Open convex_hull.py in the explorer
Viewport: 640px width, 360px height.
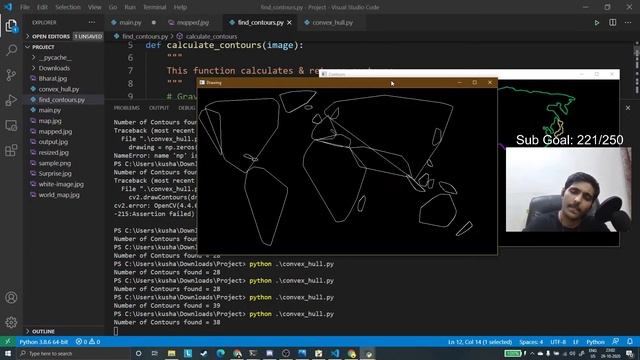coord(59,89)
